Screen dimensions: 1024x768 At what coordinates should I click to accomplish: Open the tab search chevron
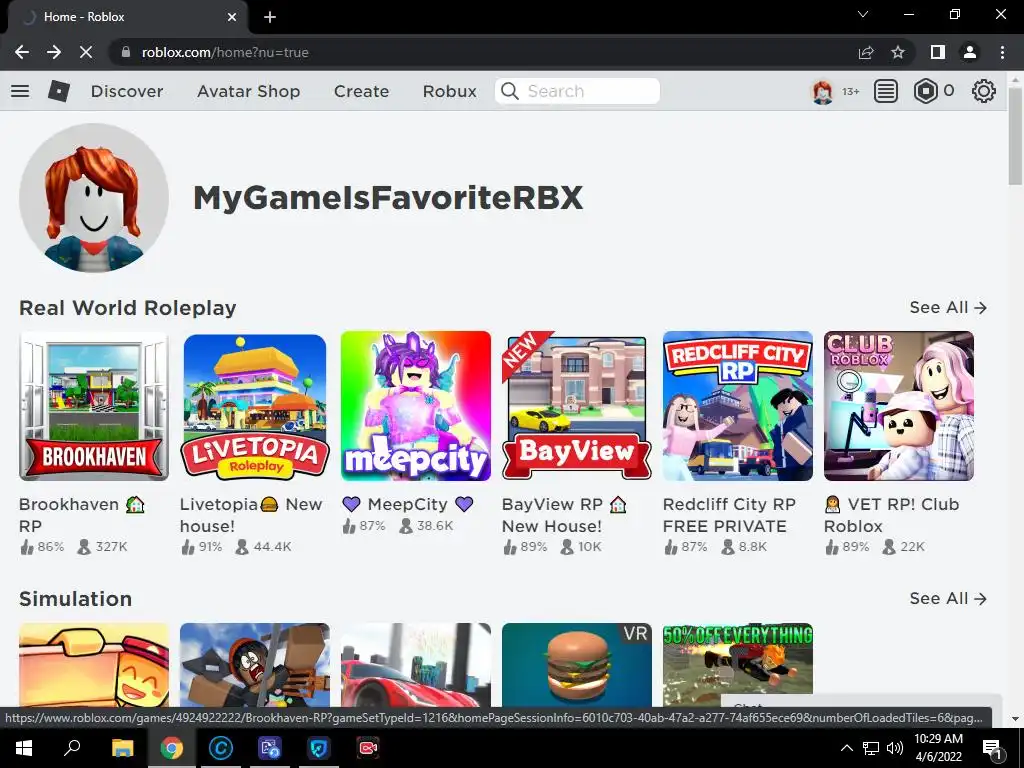click(863, 14)
